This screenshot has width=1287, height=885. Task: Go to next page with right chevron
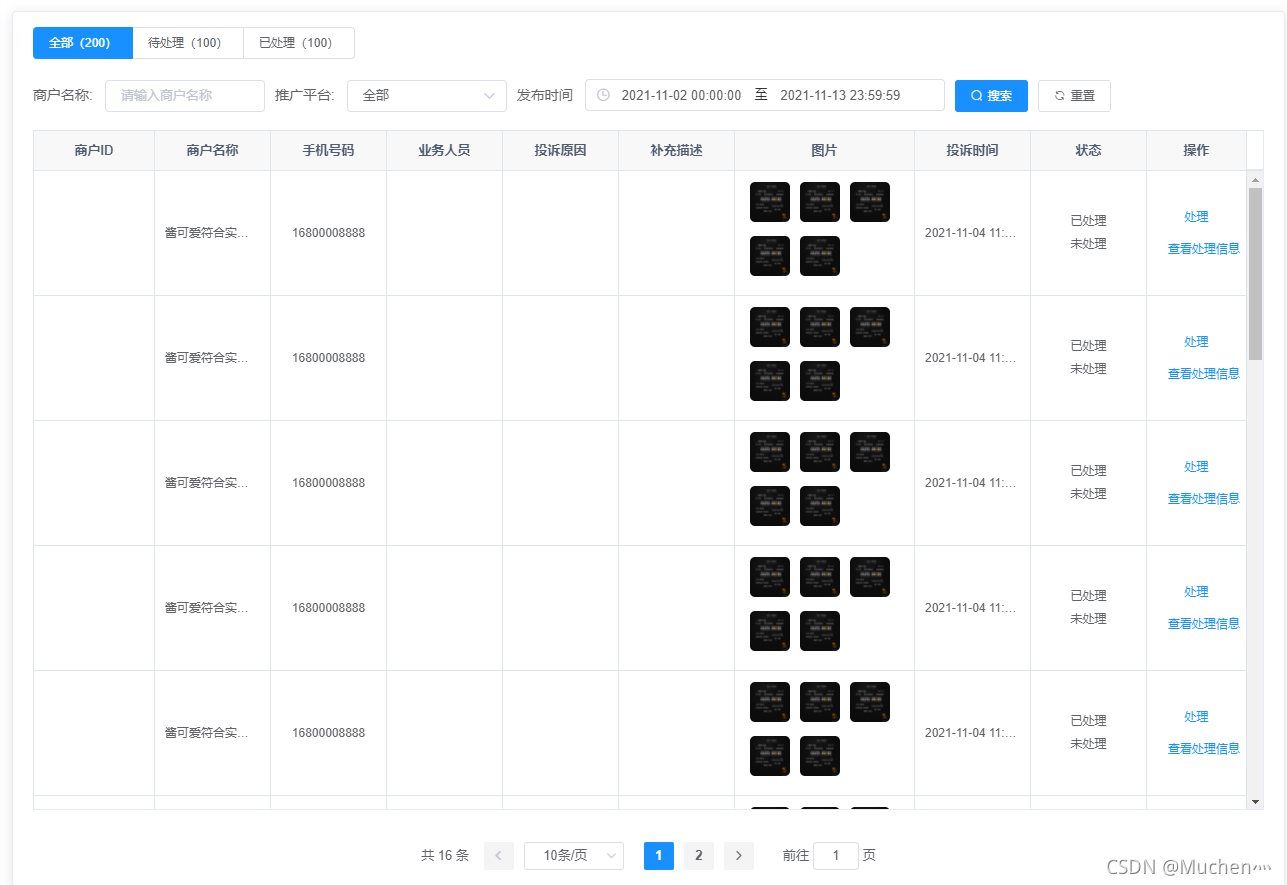point(738,856)
